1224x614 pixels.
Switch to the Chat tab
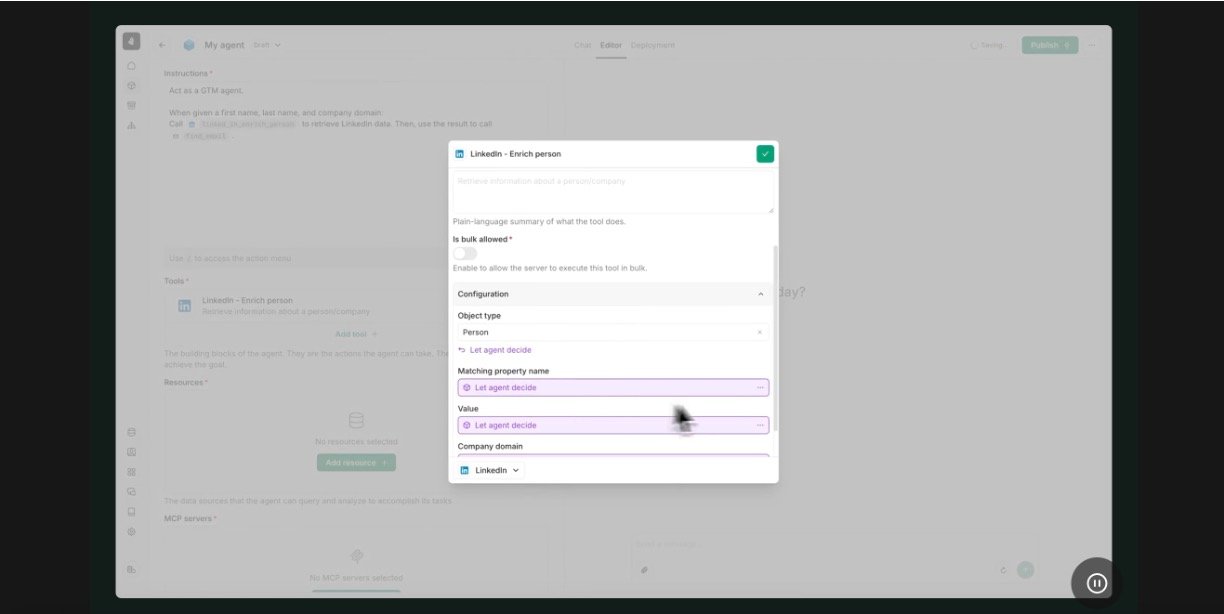pos(582,45)
